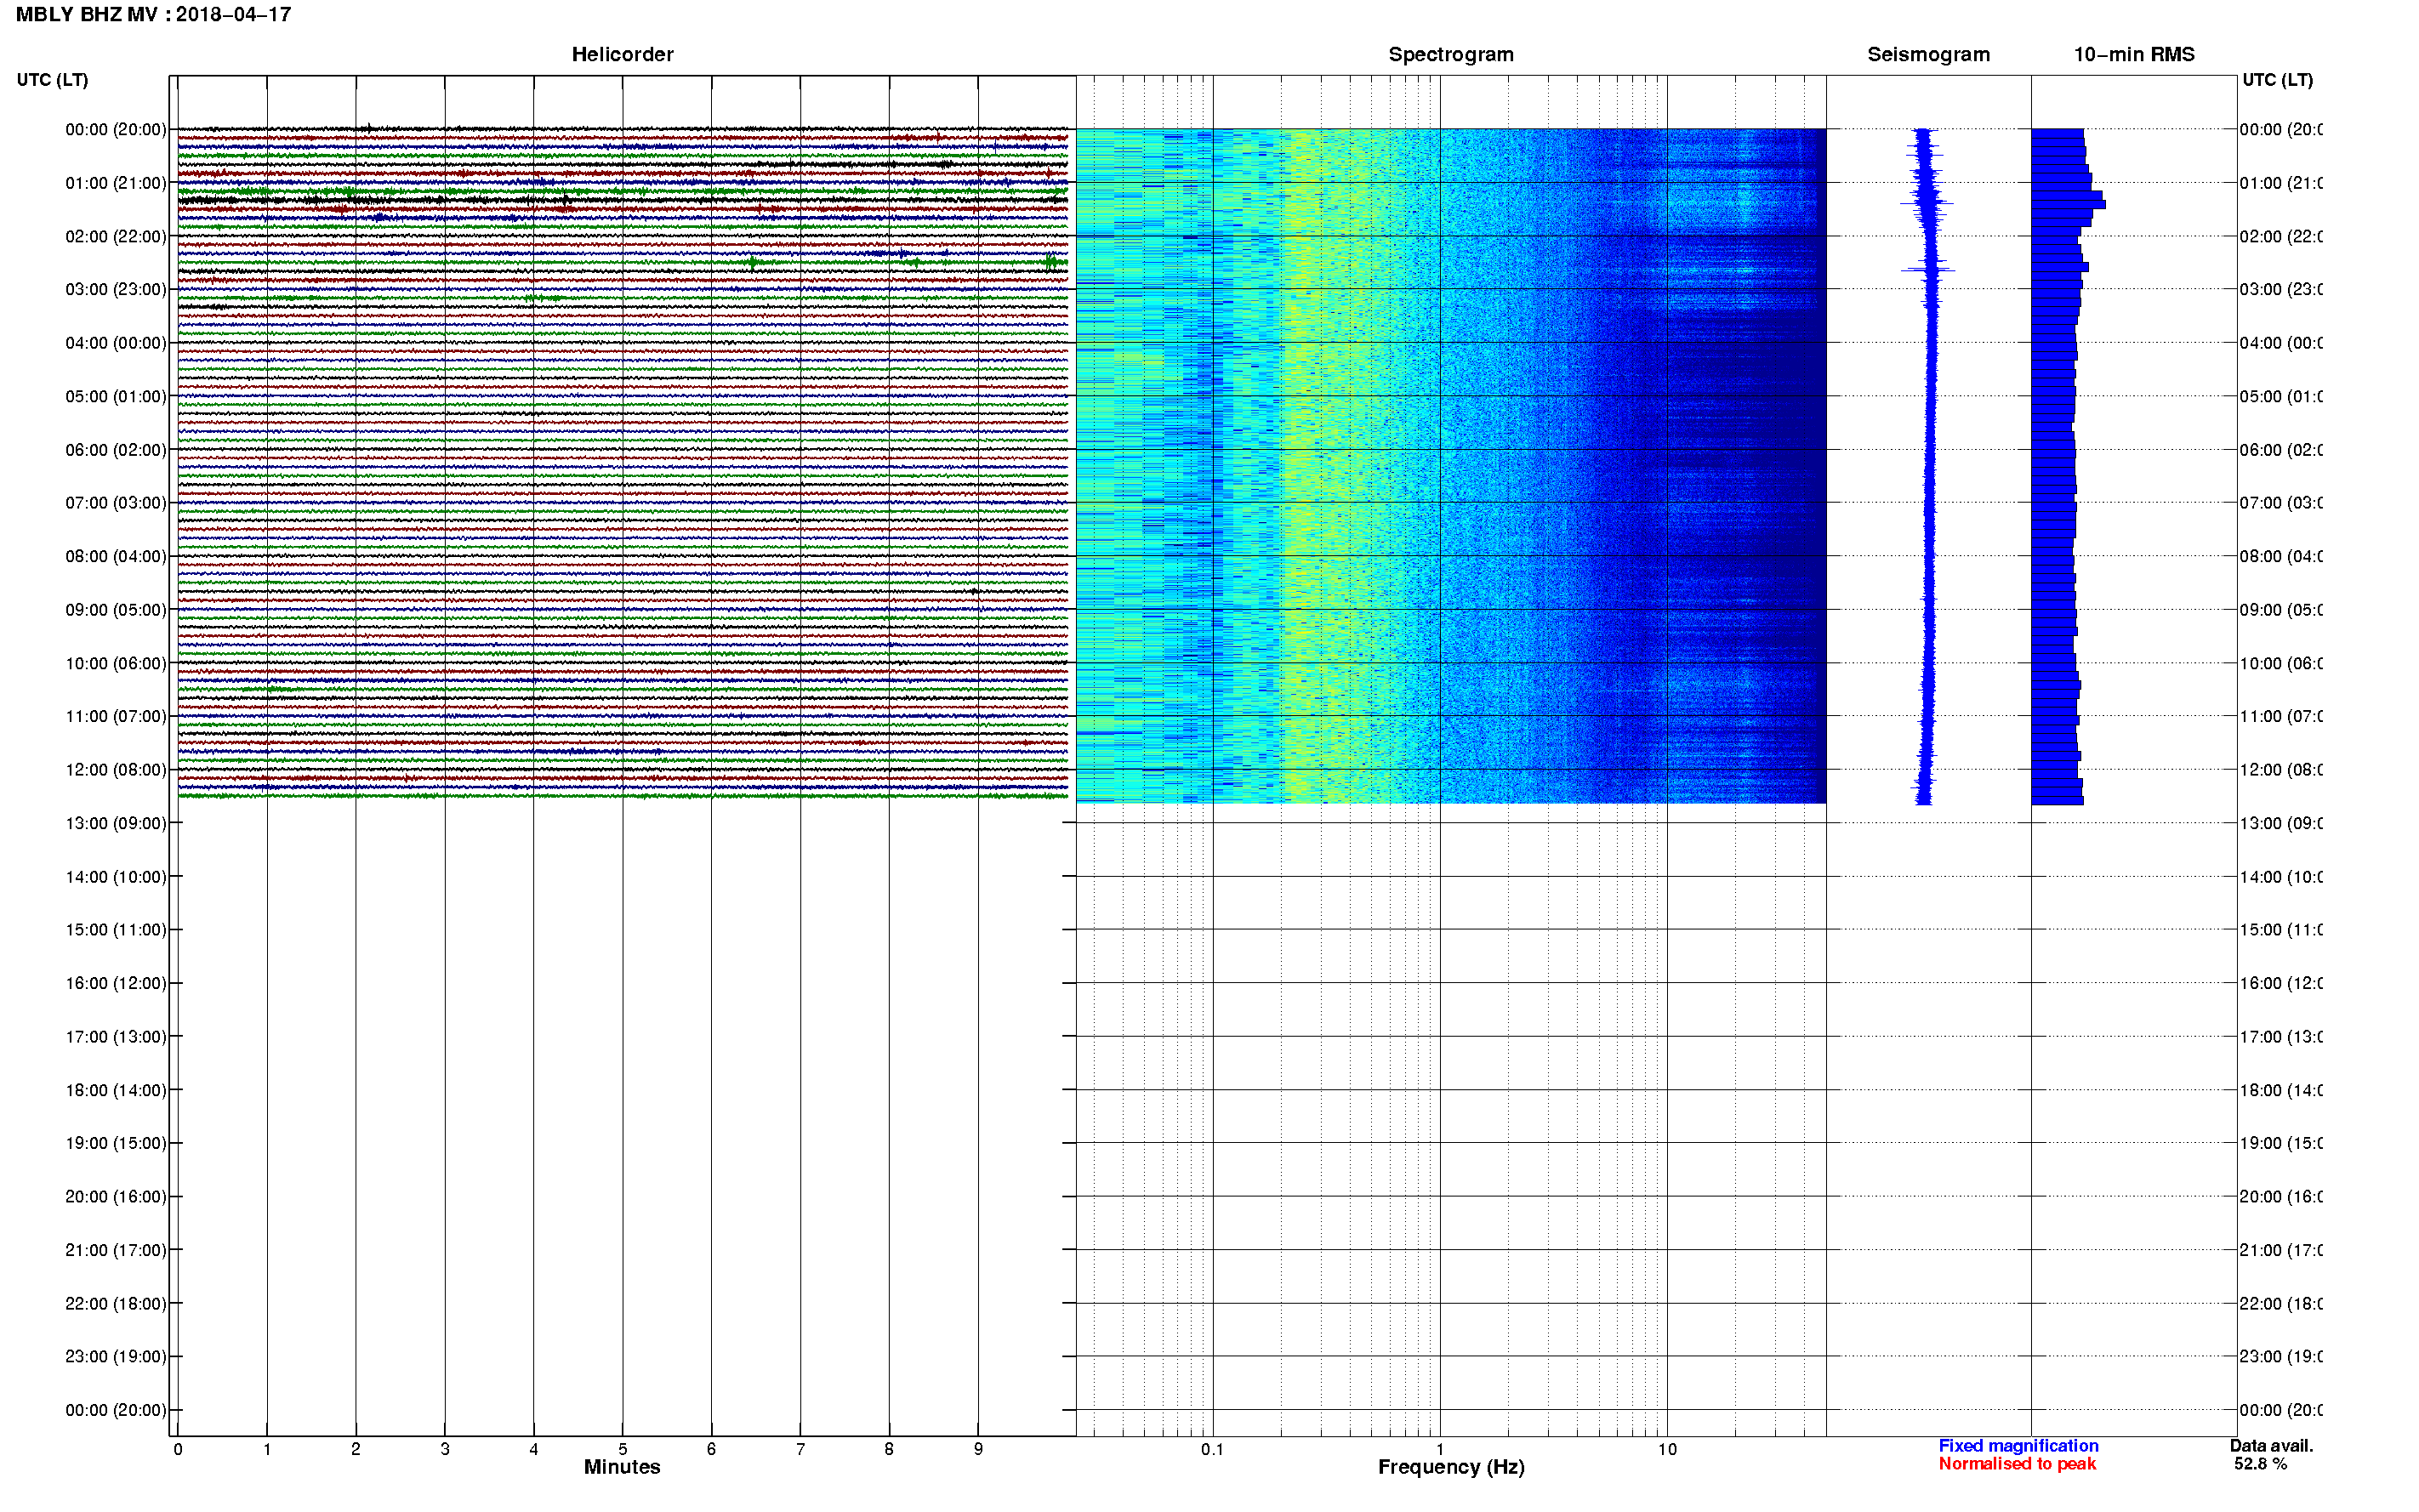Select the '07:00 (03:00)' left-axis time label

tap(116, 503)
